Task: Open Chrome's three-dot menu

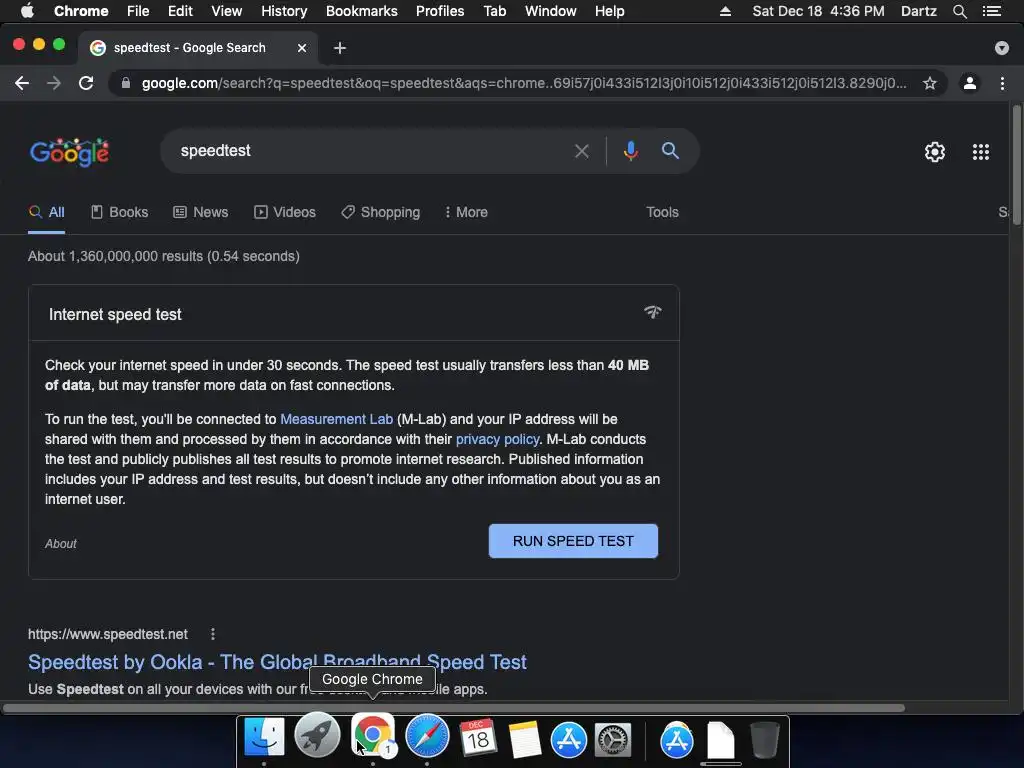Action: point(1002,83)
